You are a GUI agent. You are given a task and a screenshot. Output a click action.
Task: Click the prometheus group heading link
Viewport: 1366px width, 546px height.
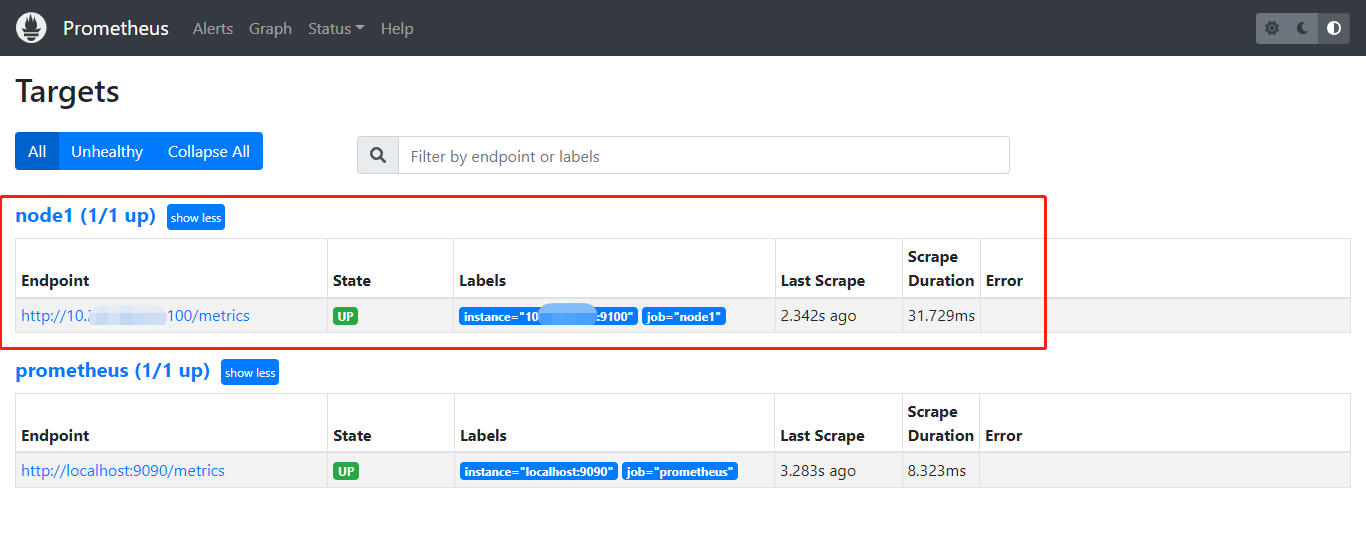click(112, 371)
